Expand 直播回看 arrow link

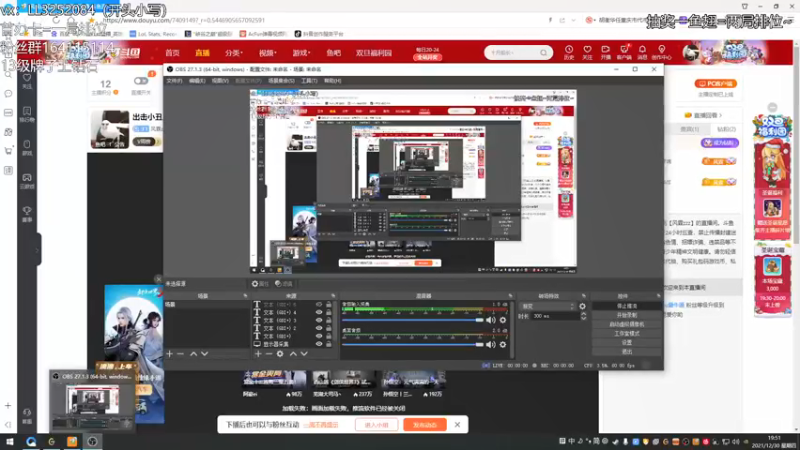pos(706,115)
